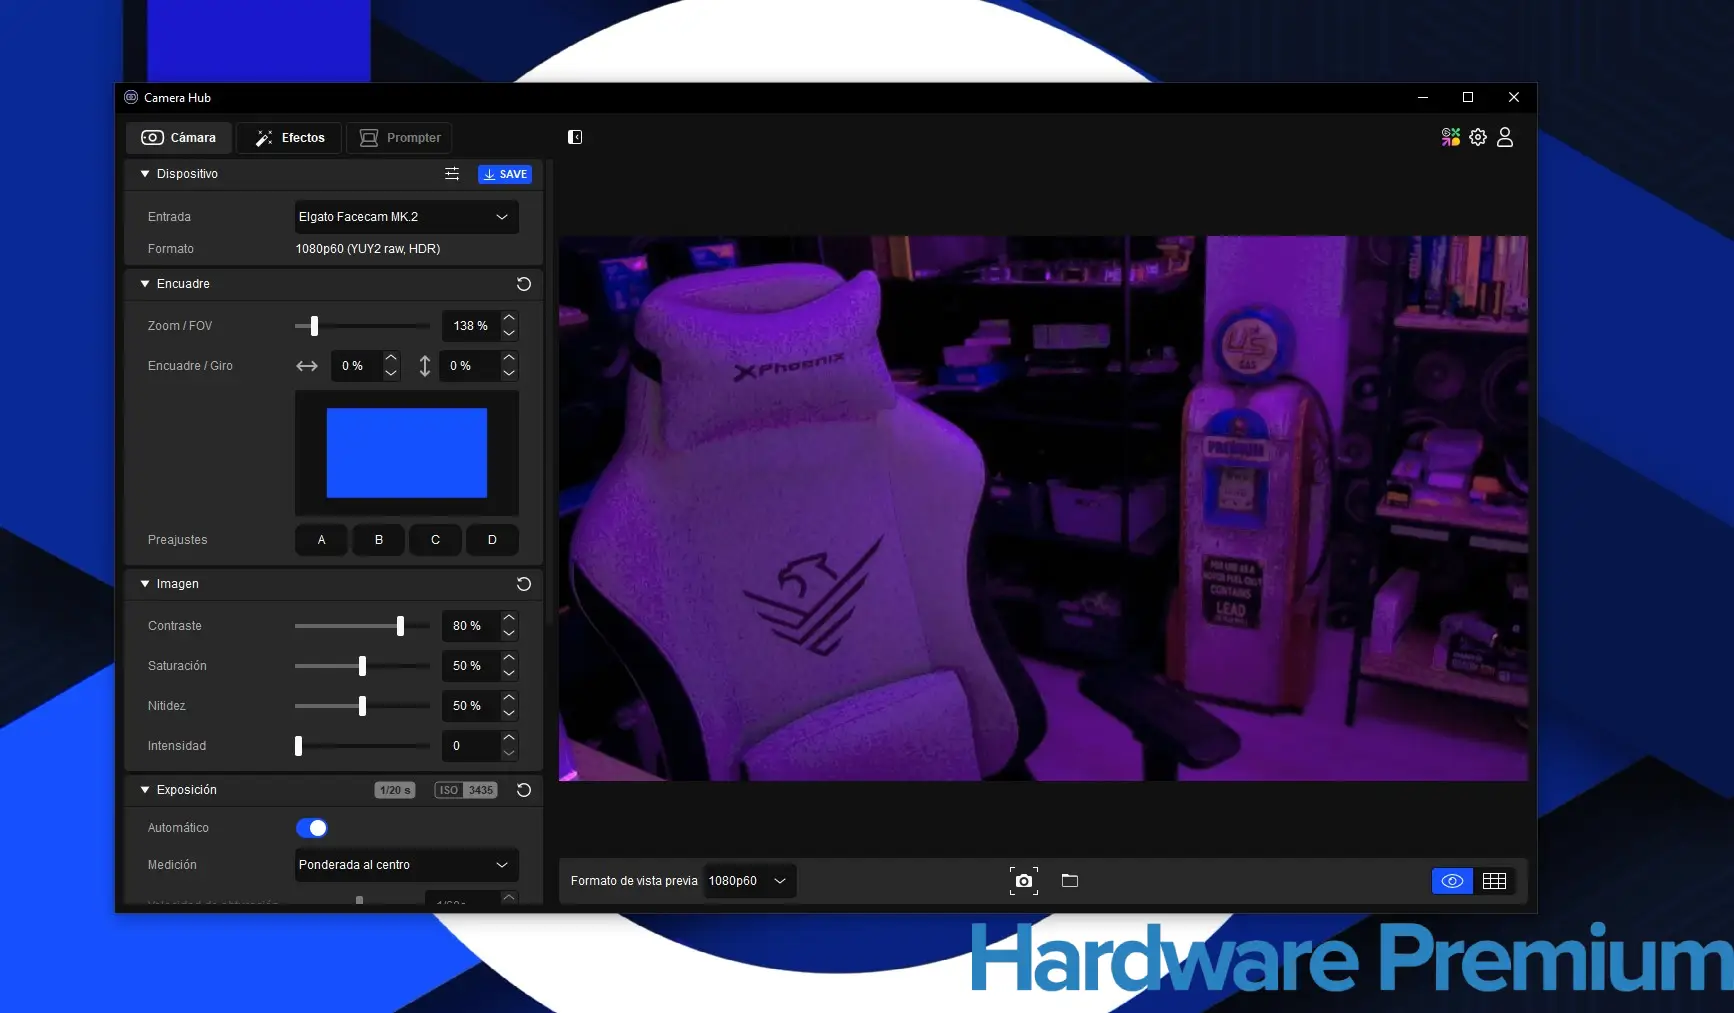
Task: Select preset B
Action: point(379,540)
